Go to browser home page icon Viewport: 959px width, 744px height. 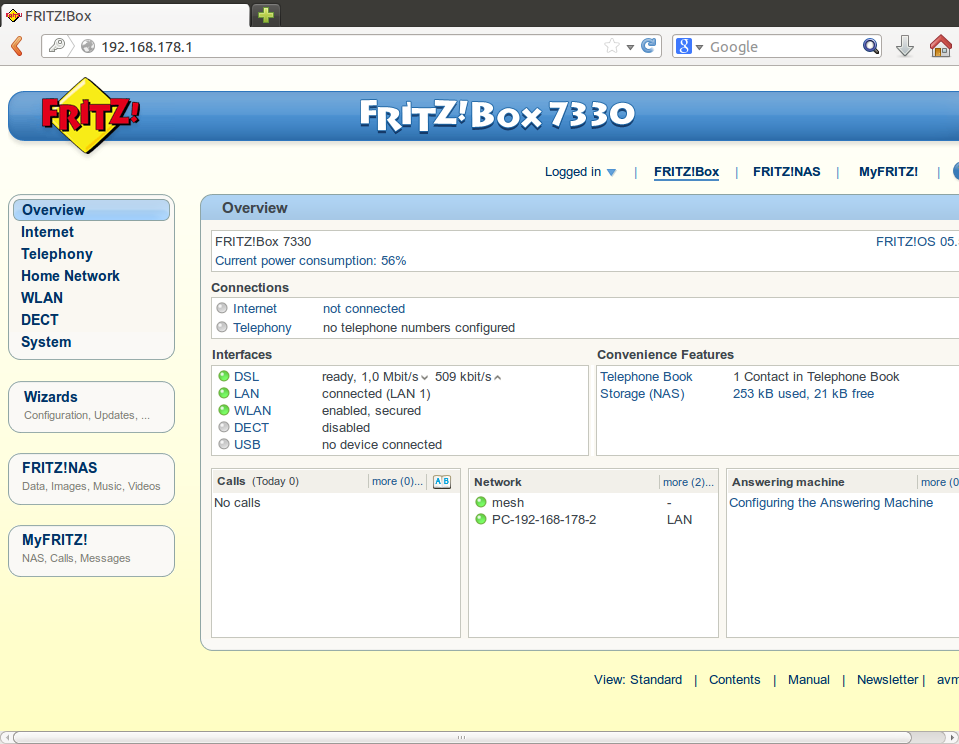(940, 46)
